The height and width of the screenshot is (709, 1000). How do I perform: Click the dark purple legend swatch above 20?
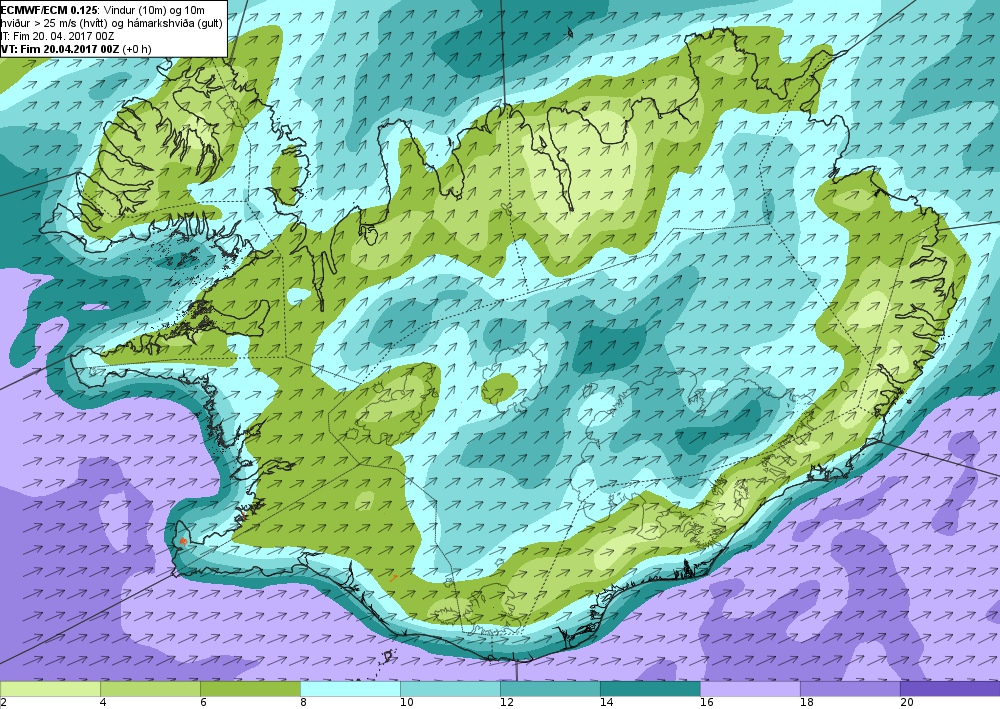[x=950, y=689]
